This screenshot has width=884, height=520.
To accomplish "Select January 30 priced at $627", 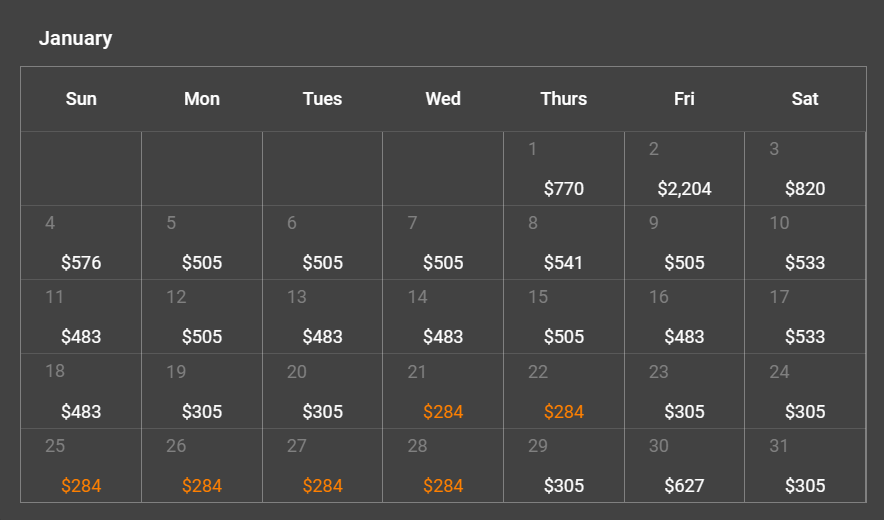I will 684,467.
